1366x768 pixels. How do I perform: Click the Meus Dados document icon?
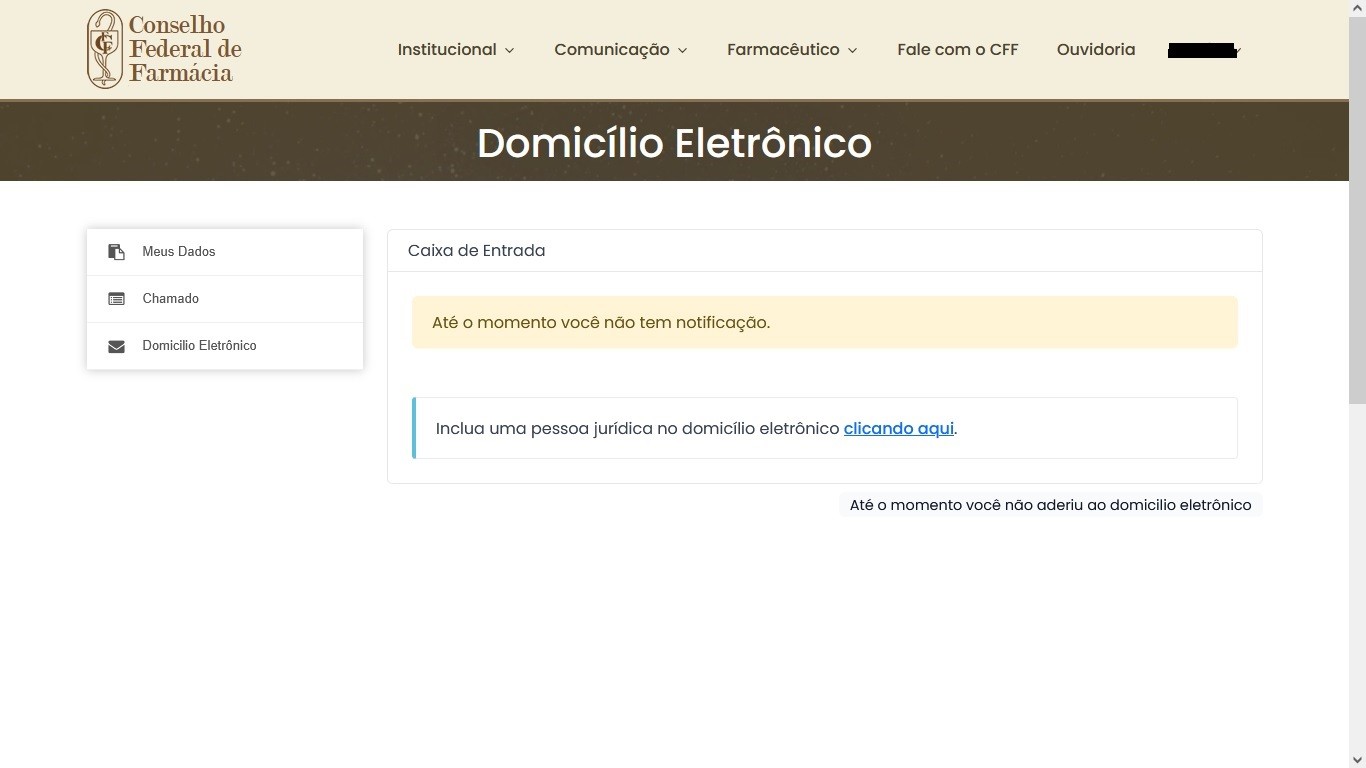tap(116, 252)
